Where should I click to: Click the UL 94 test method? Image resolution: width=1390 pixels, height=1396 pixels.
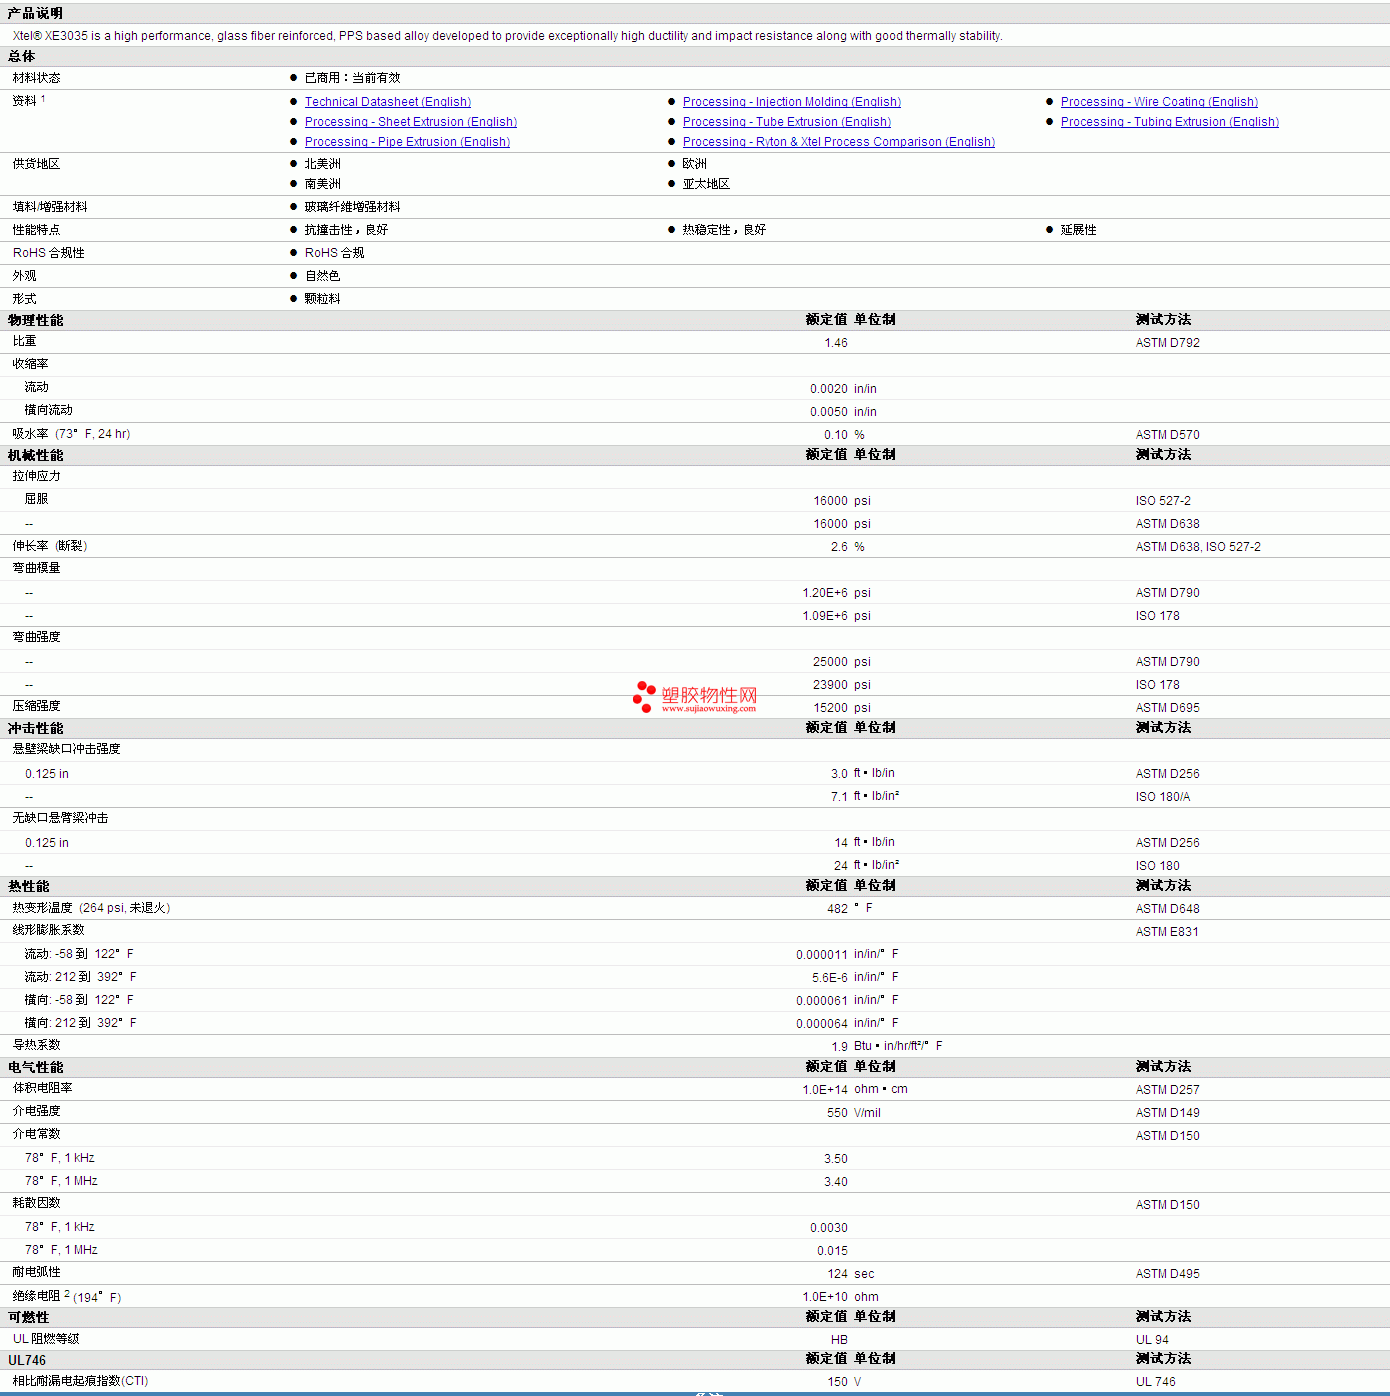pyautogui.click(x=1152, y=1340)
